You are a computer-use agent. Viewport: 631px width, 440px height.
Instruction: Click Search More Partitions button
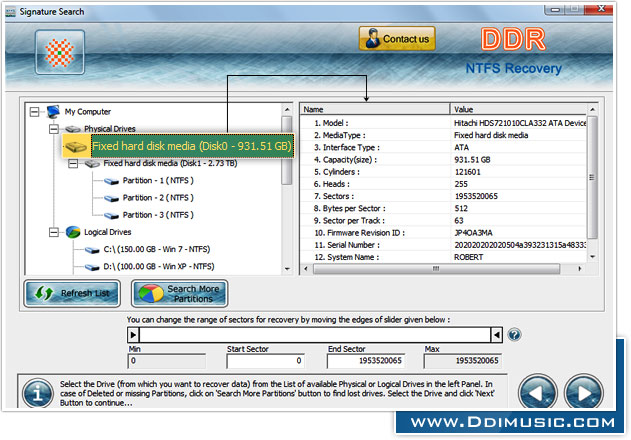click(x=179, y=293)
